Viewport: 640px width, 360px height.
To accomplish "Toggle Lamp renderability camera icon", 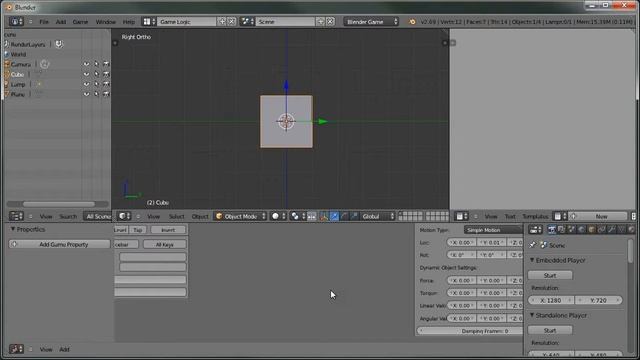I will tap(106, 84).
